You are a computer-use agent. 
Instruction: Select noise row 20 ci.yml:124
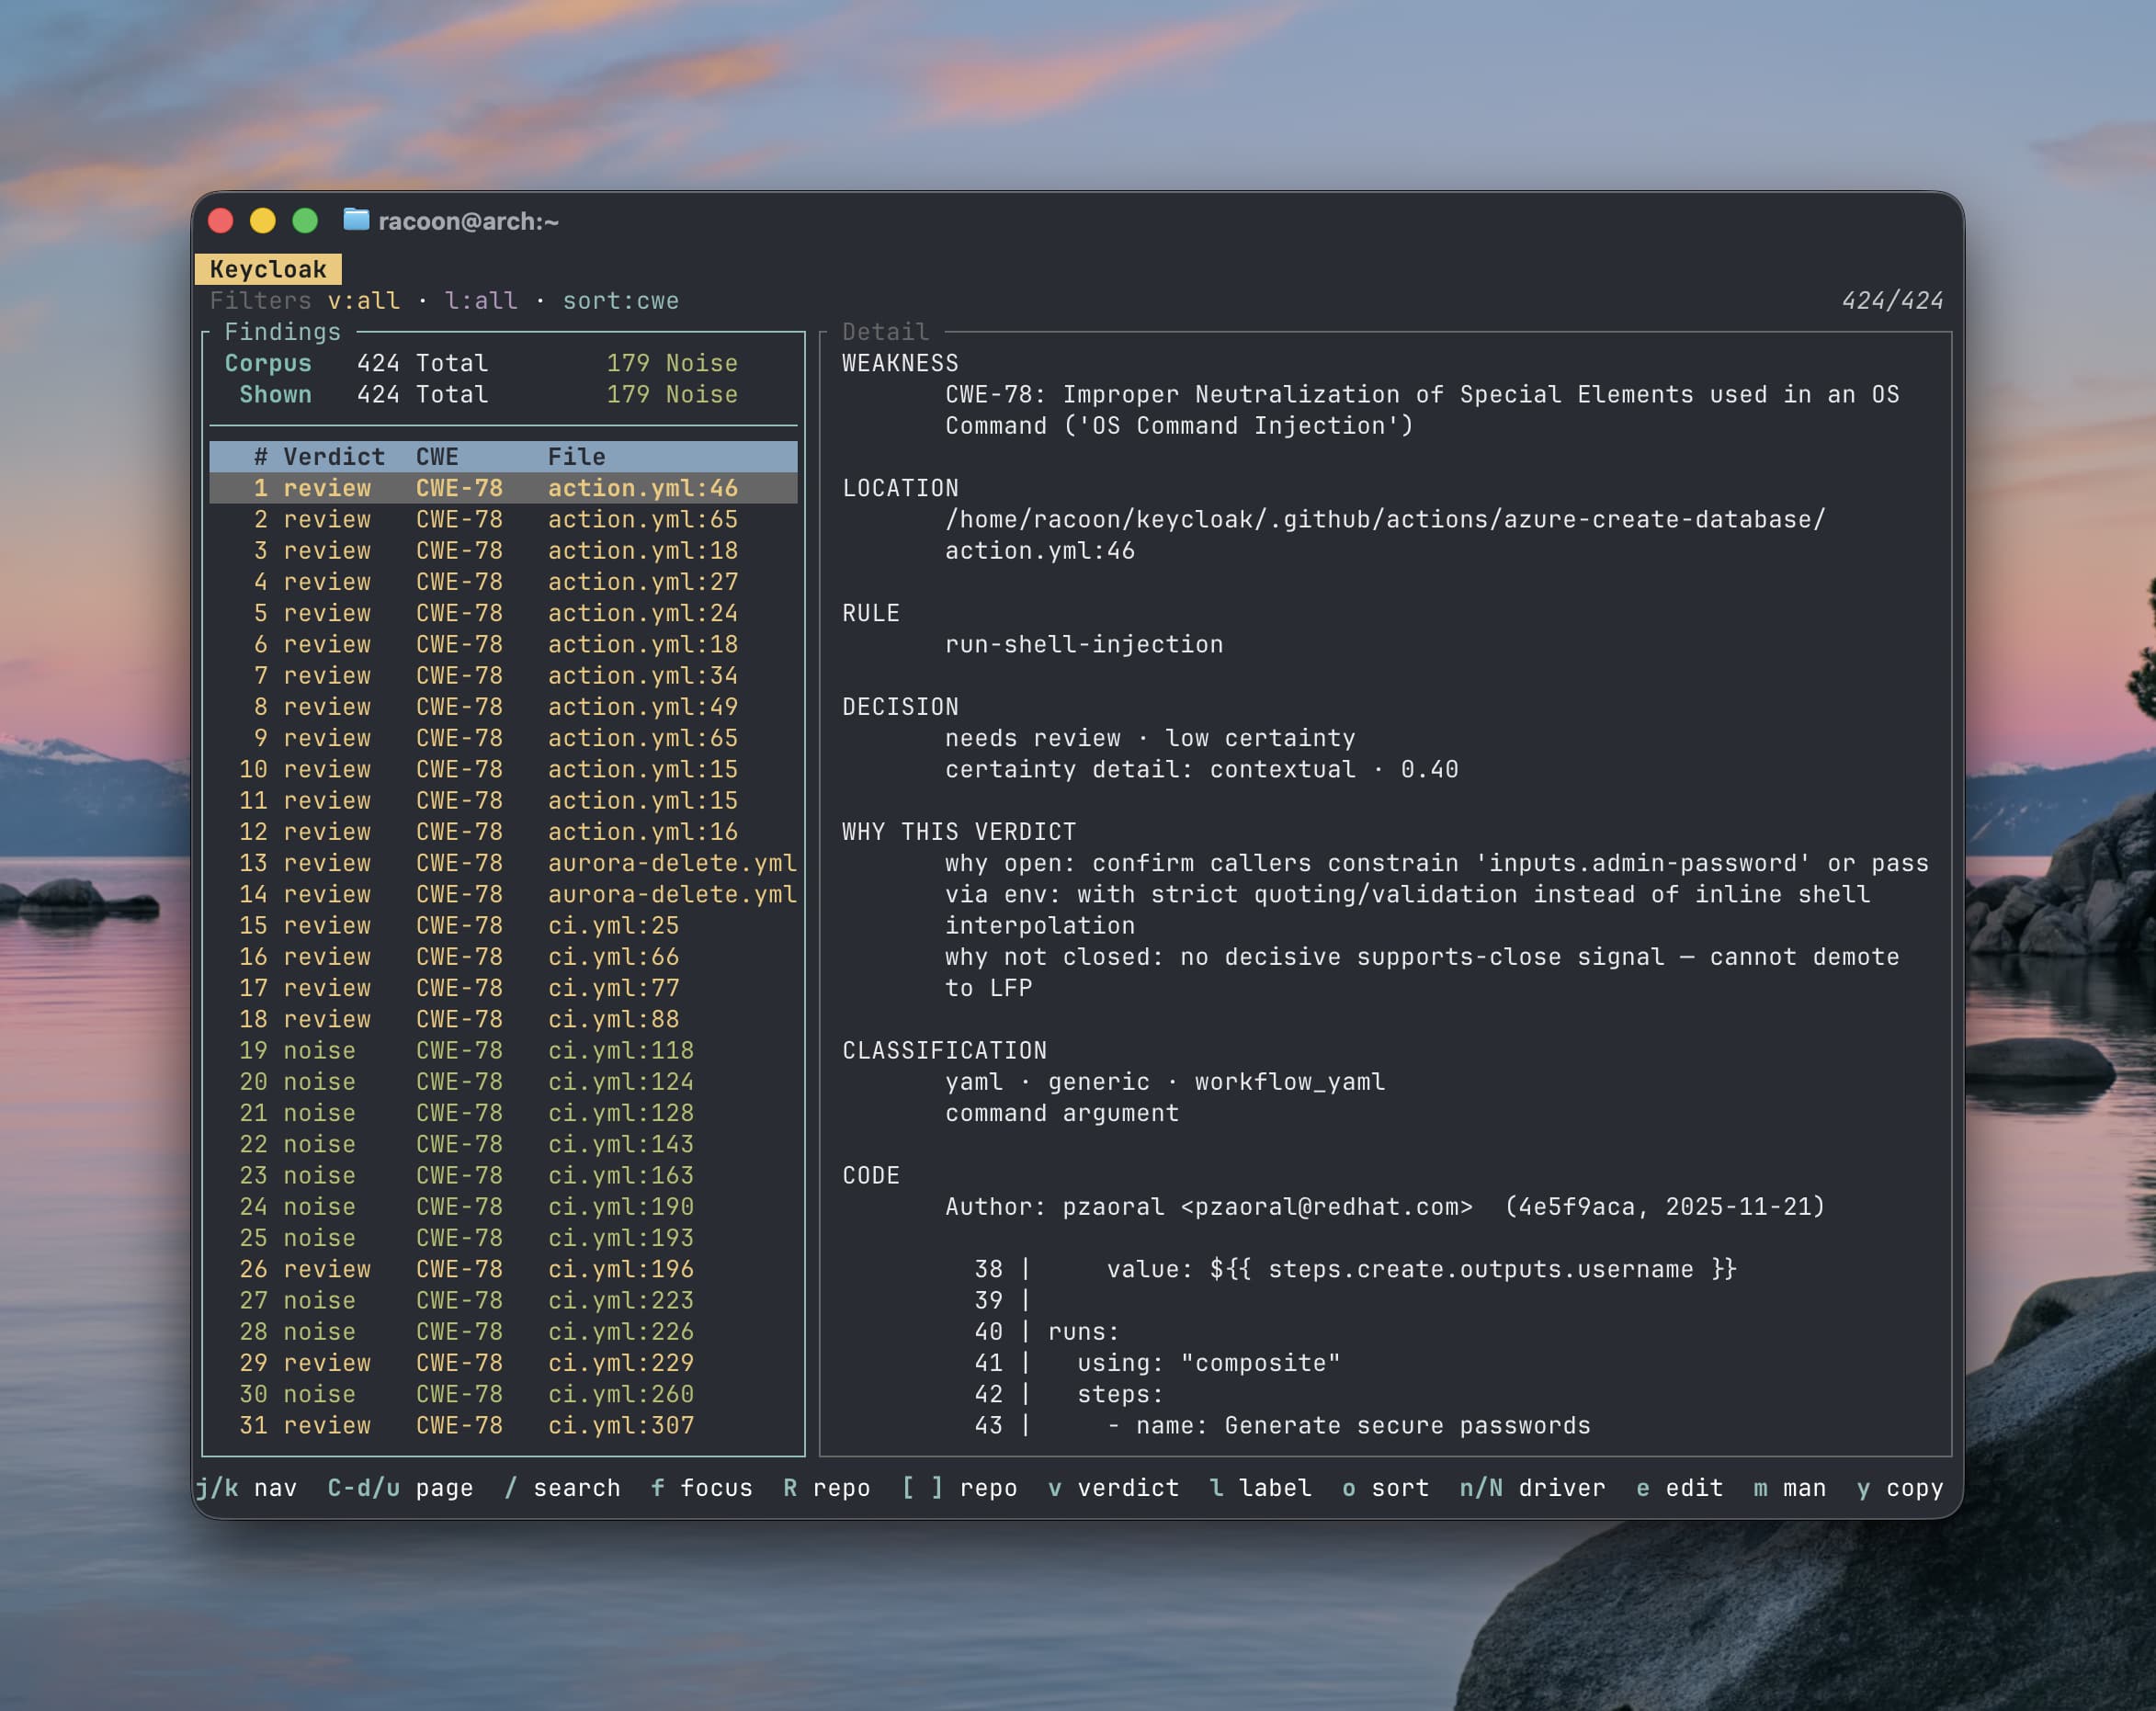(x=503, y=1082)
